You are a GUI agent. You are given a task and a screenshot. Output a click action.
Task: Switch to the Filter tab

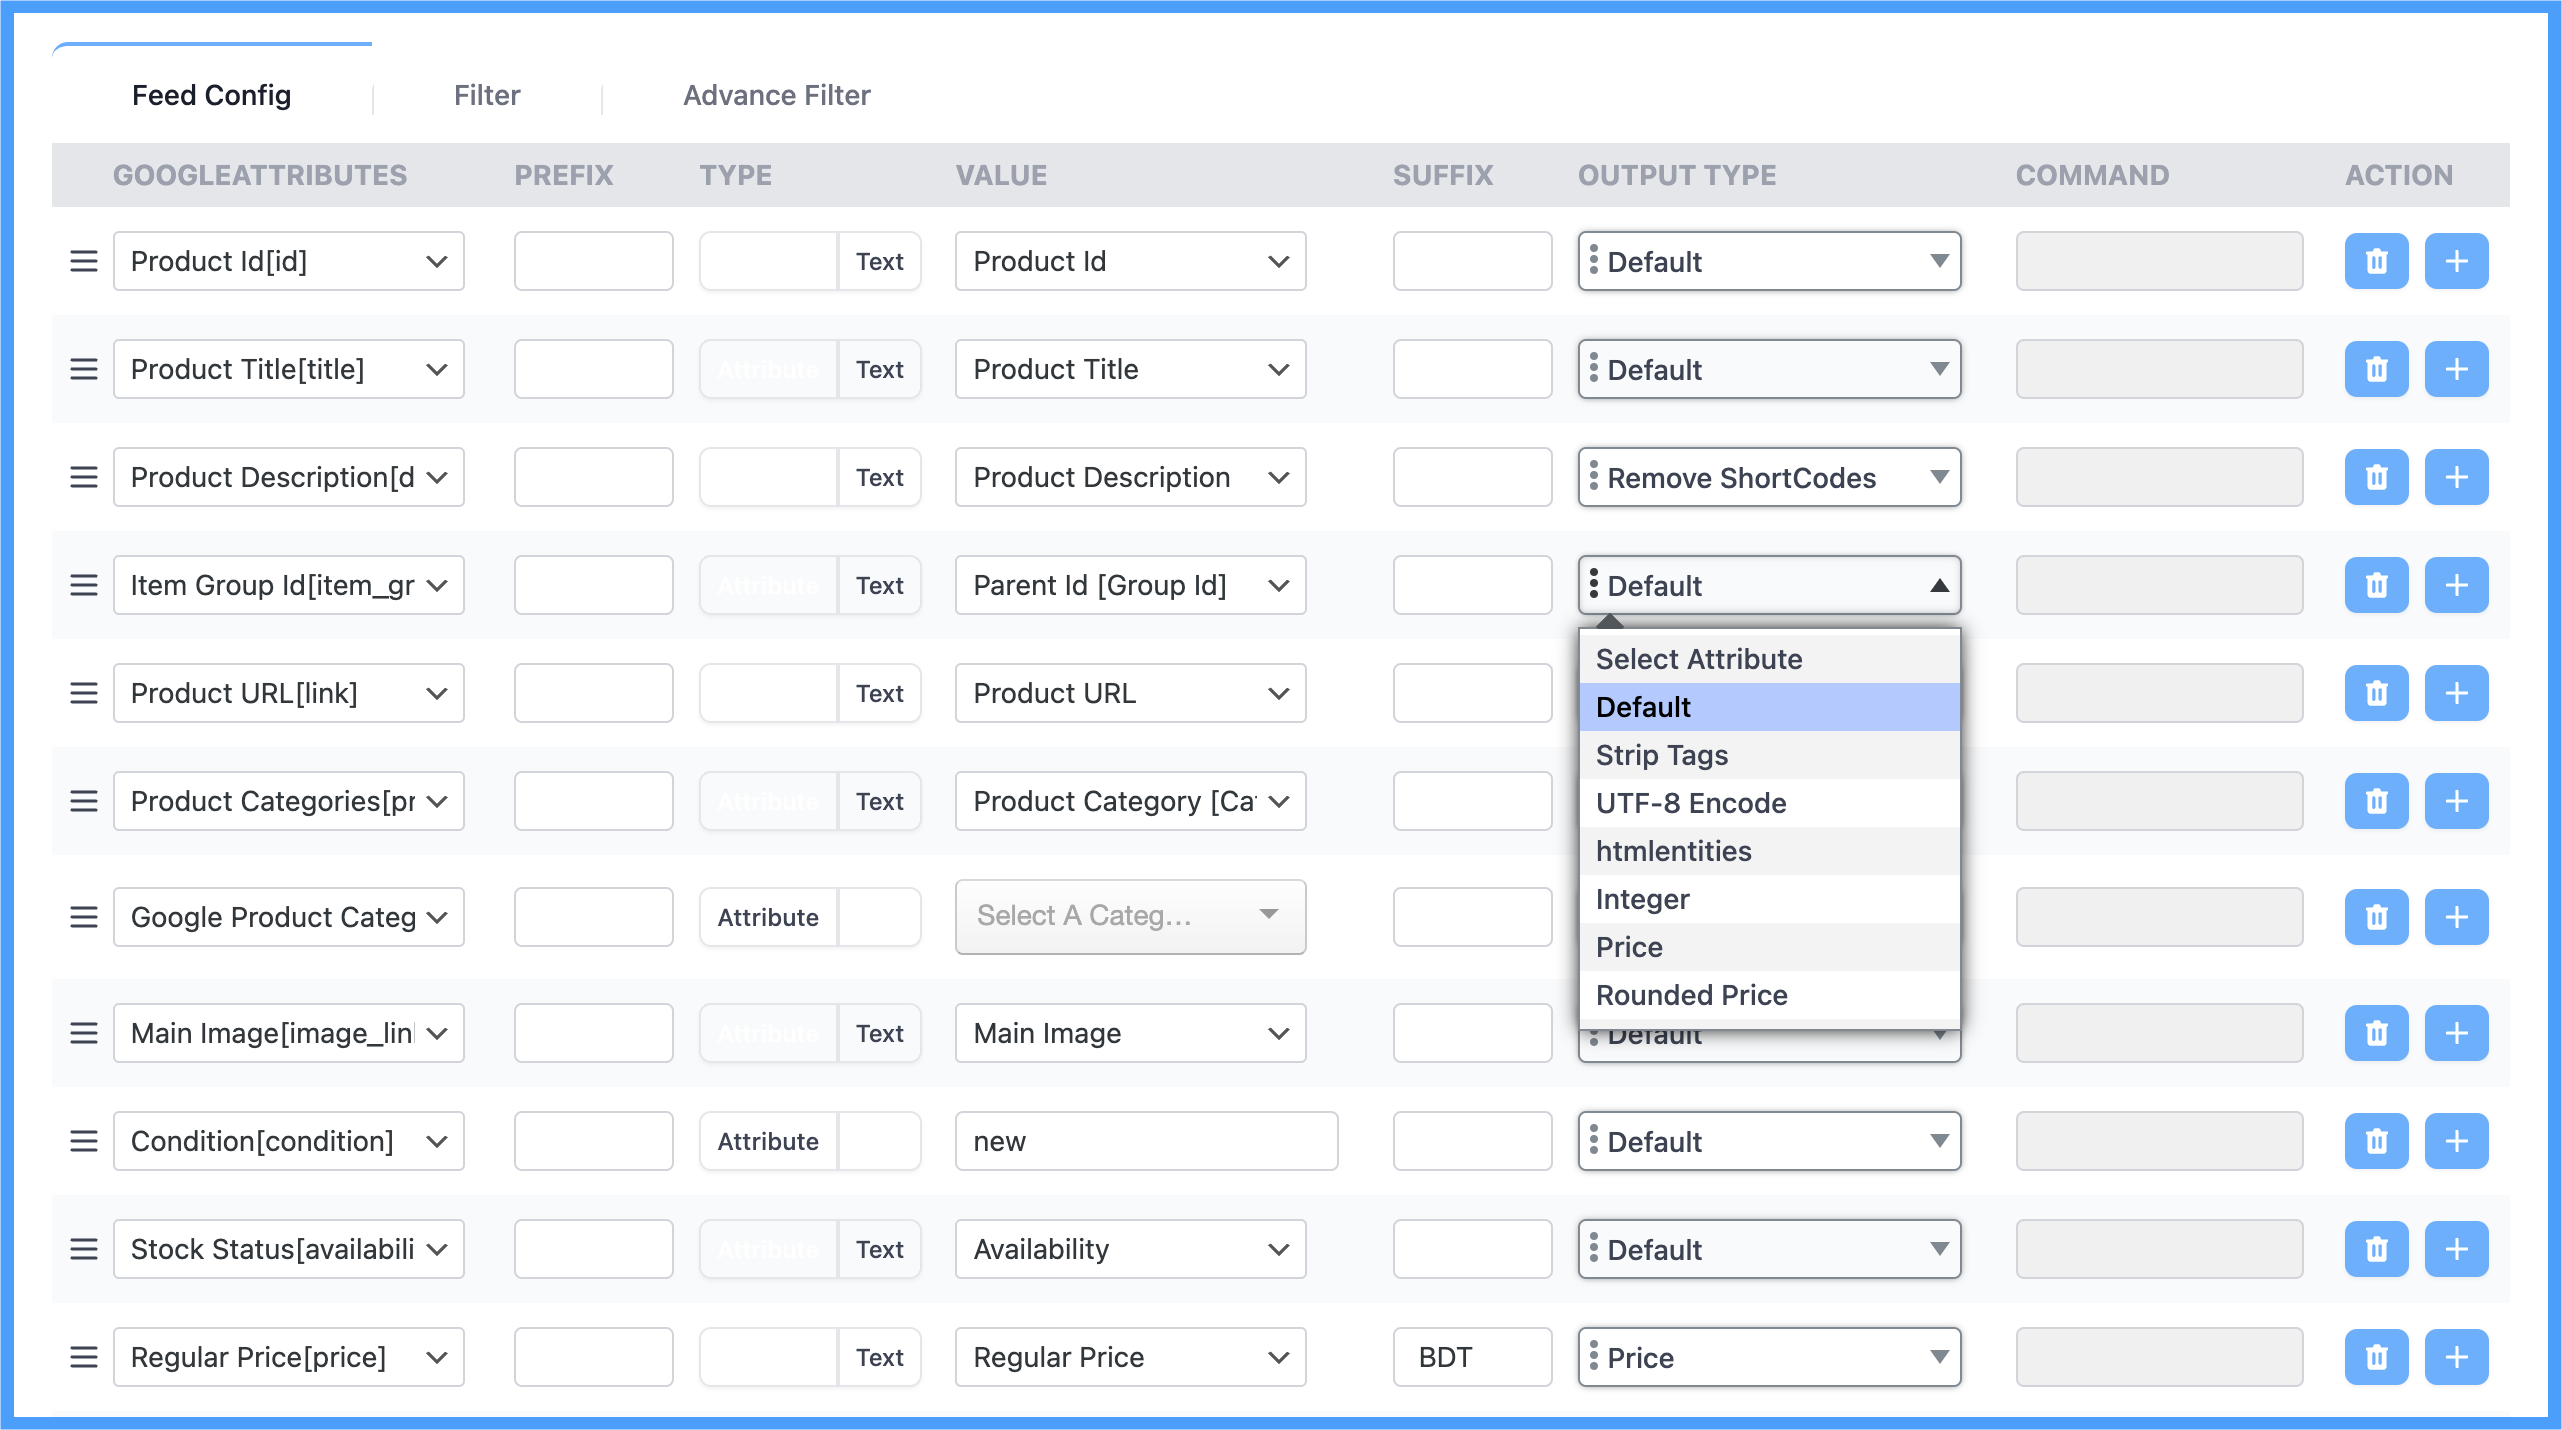pyautogui.click(x=487, y=95)
